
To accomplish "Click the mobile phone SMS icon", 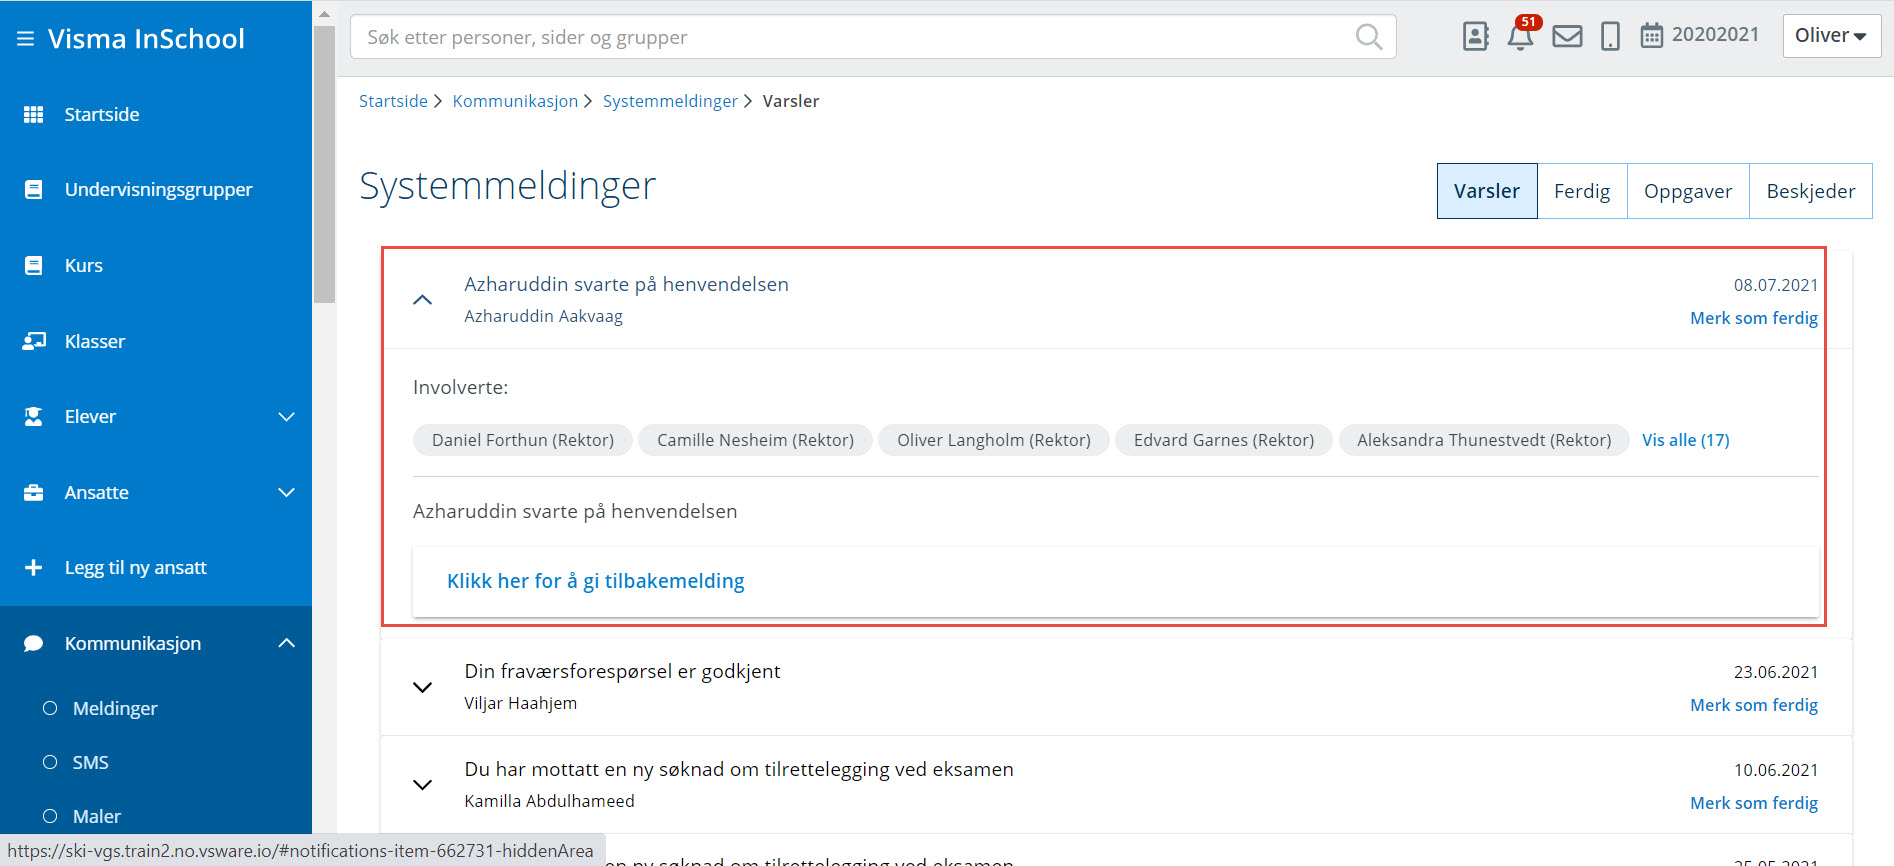I will tap(1610, 37).
